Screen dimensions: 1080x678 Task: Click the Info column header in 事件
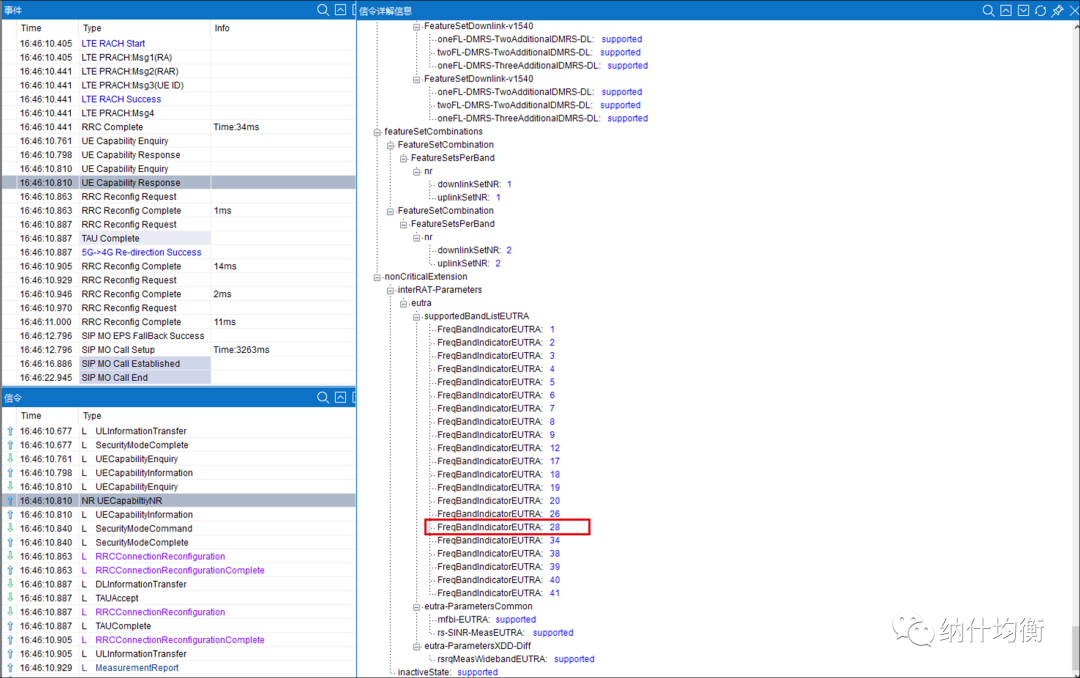222,28
